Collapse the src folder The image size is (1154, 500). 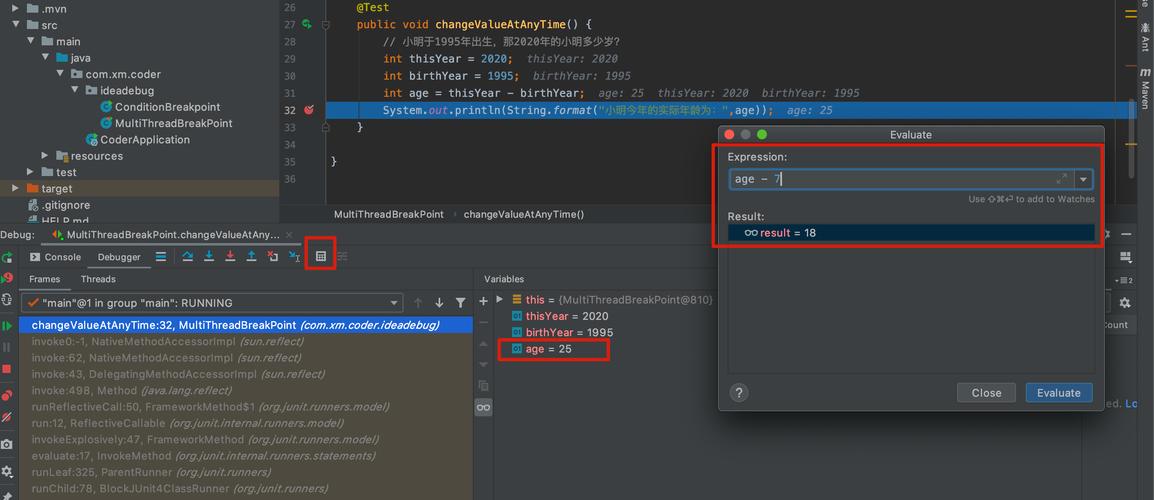point(16,24)
